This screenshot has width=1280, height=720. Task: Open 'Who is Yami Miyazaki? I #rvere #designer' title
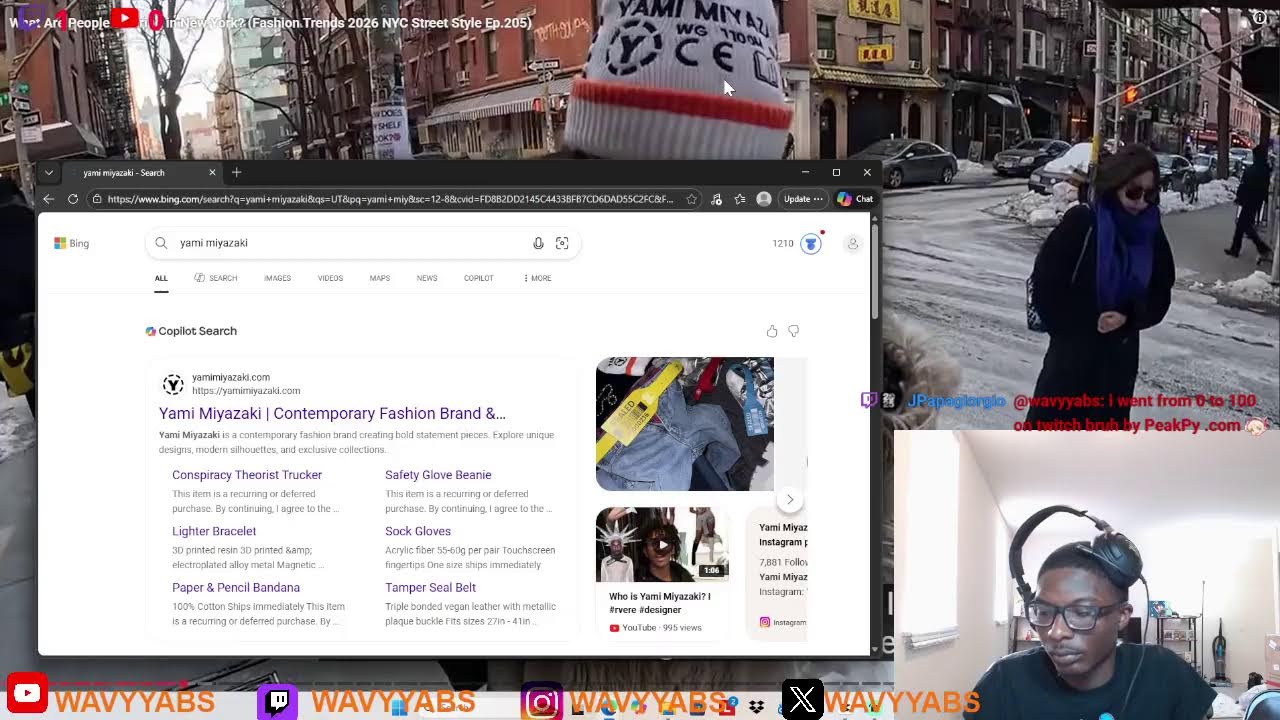660,603
